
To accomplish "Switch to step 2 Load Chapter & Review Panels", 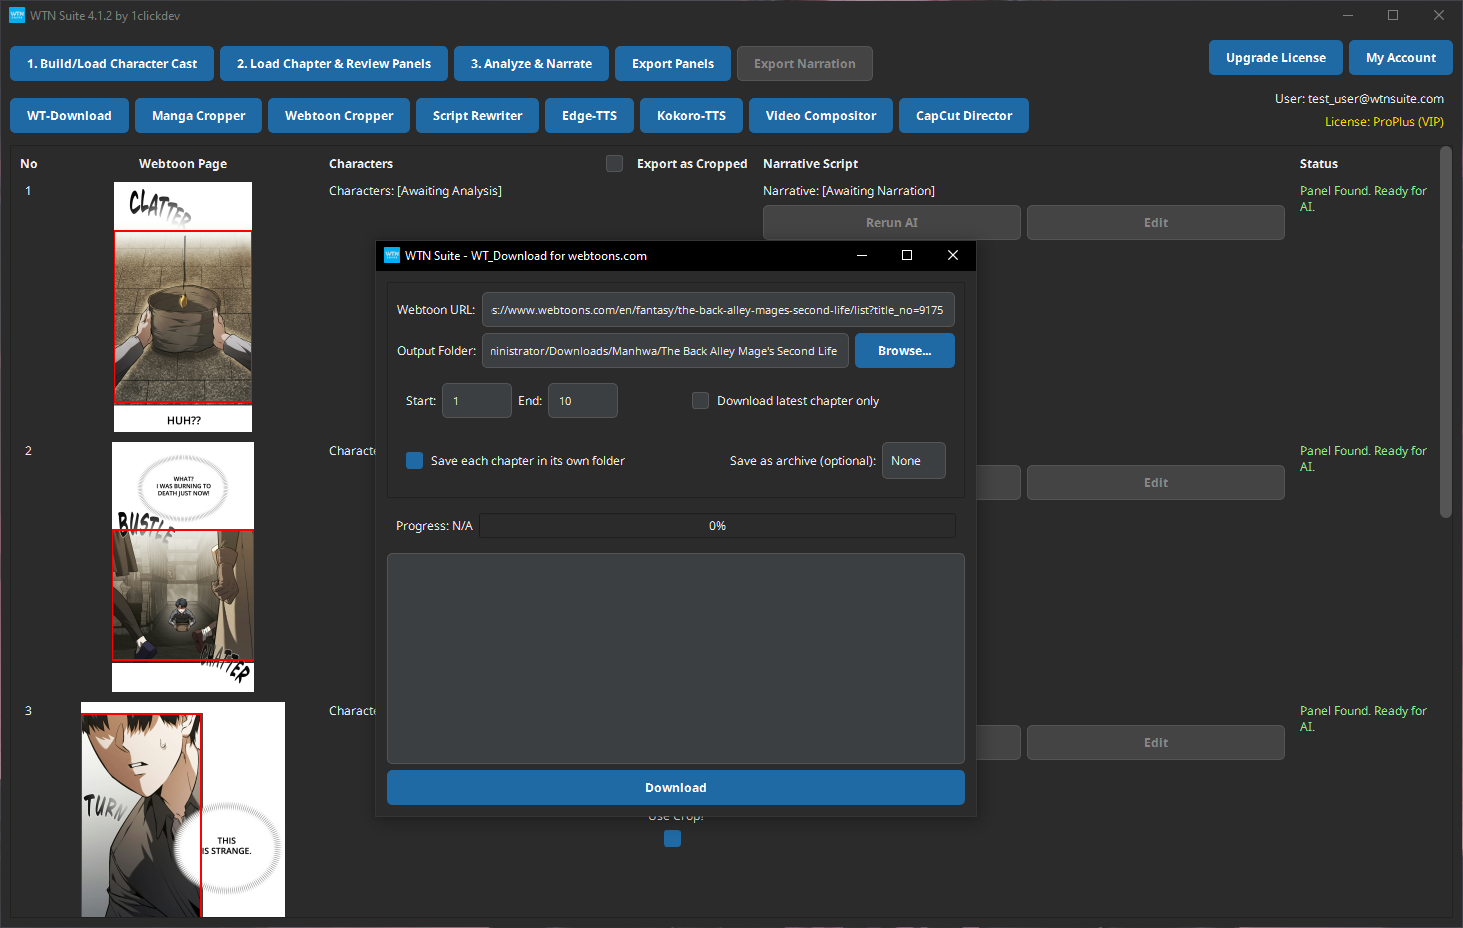I will click(x=333, y=63).
